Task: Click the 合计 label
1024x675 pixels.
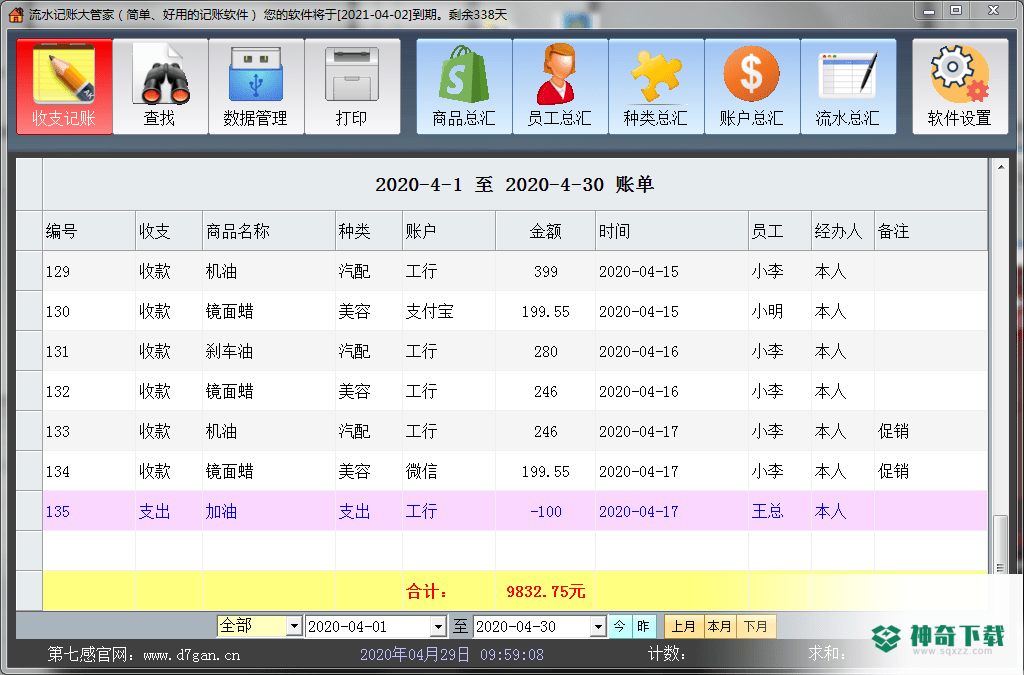Action: click(x=427, y=591)
